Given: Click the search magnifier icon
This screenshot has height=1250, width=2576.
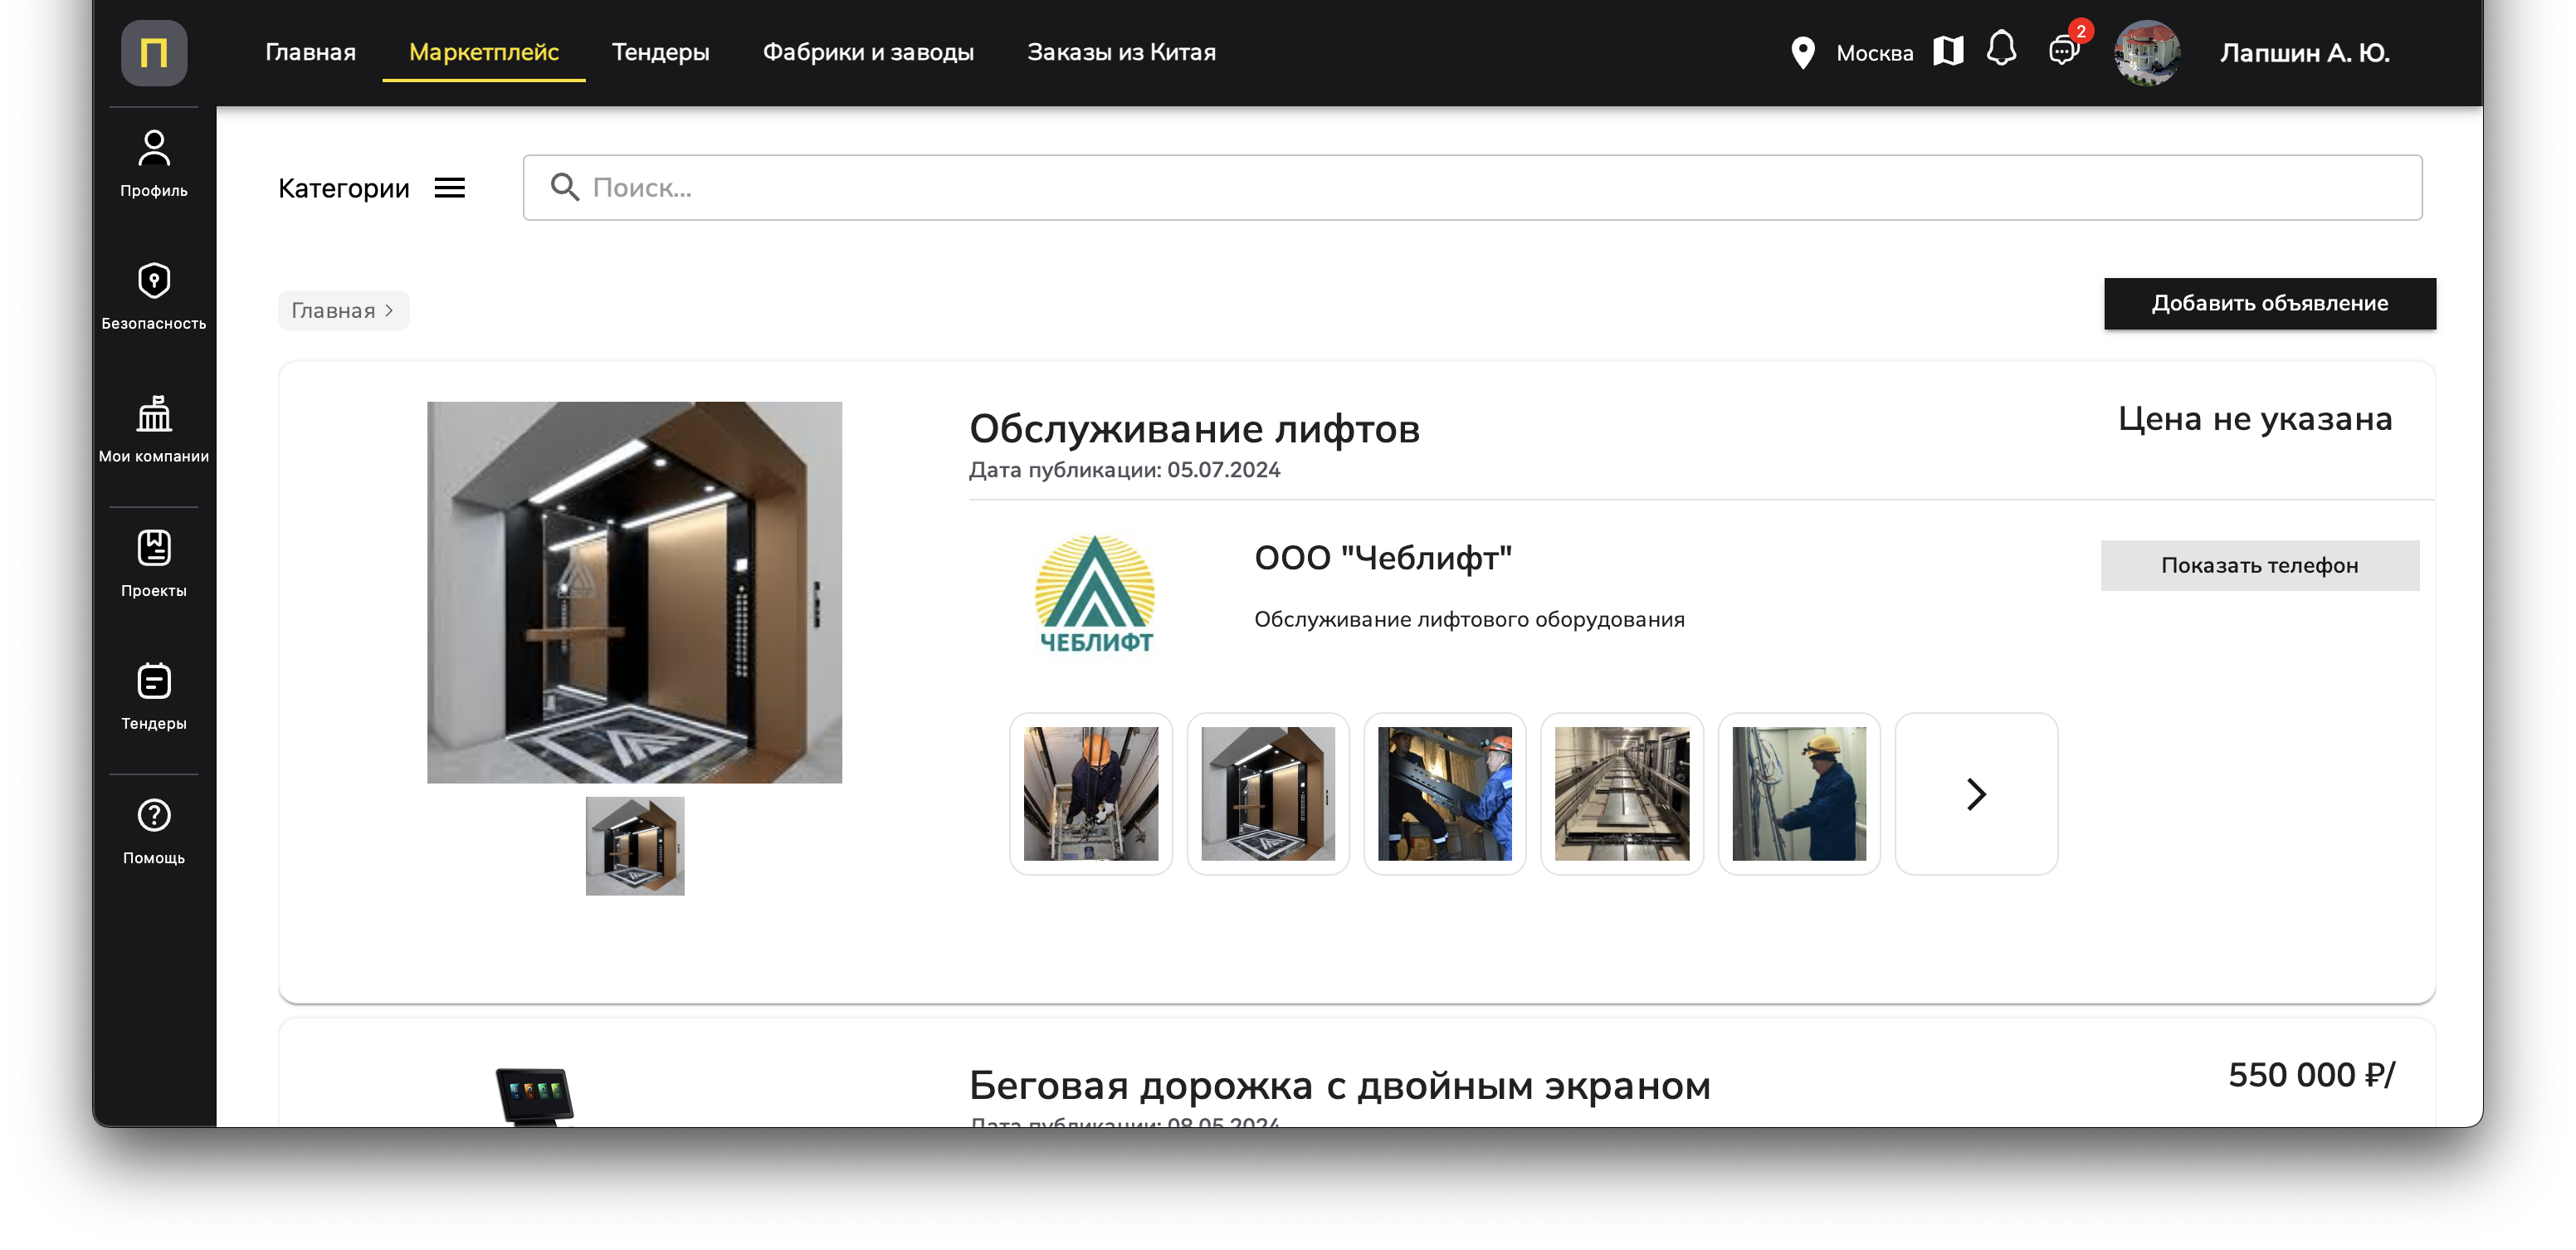Looking at the screenshot, I should [565, 187].
